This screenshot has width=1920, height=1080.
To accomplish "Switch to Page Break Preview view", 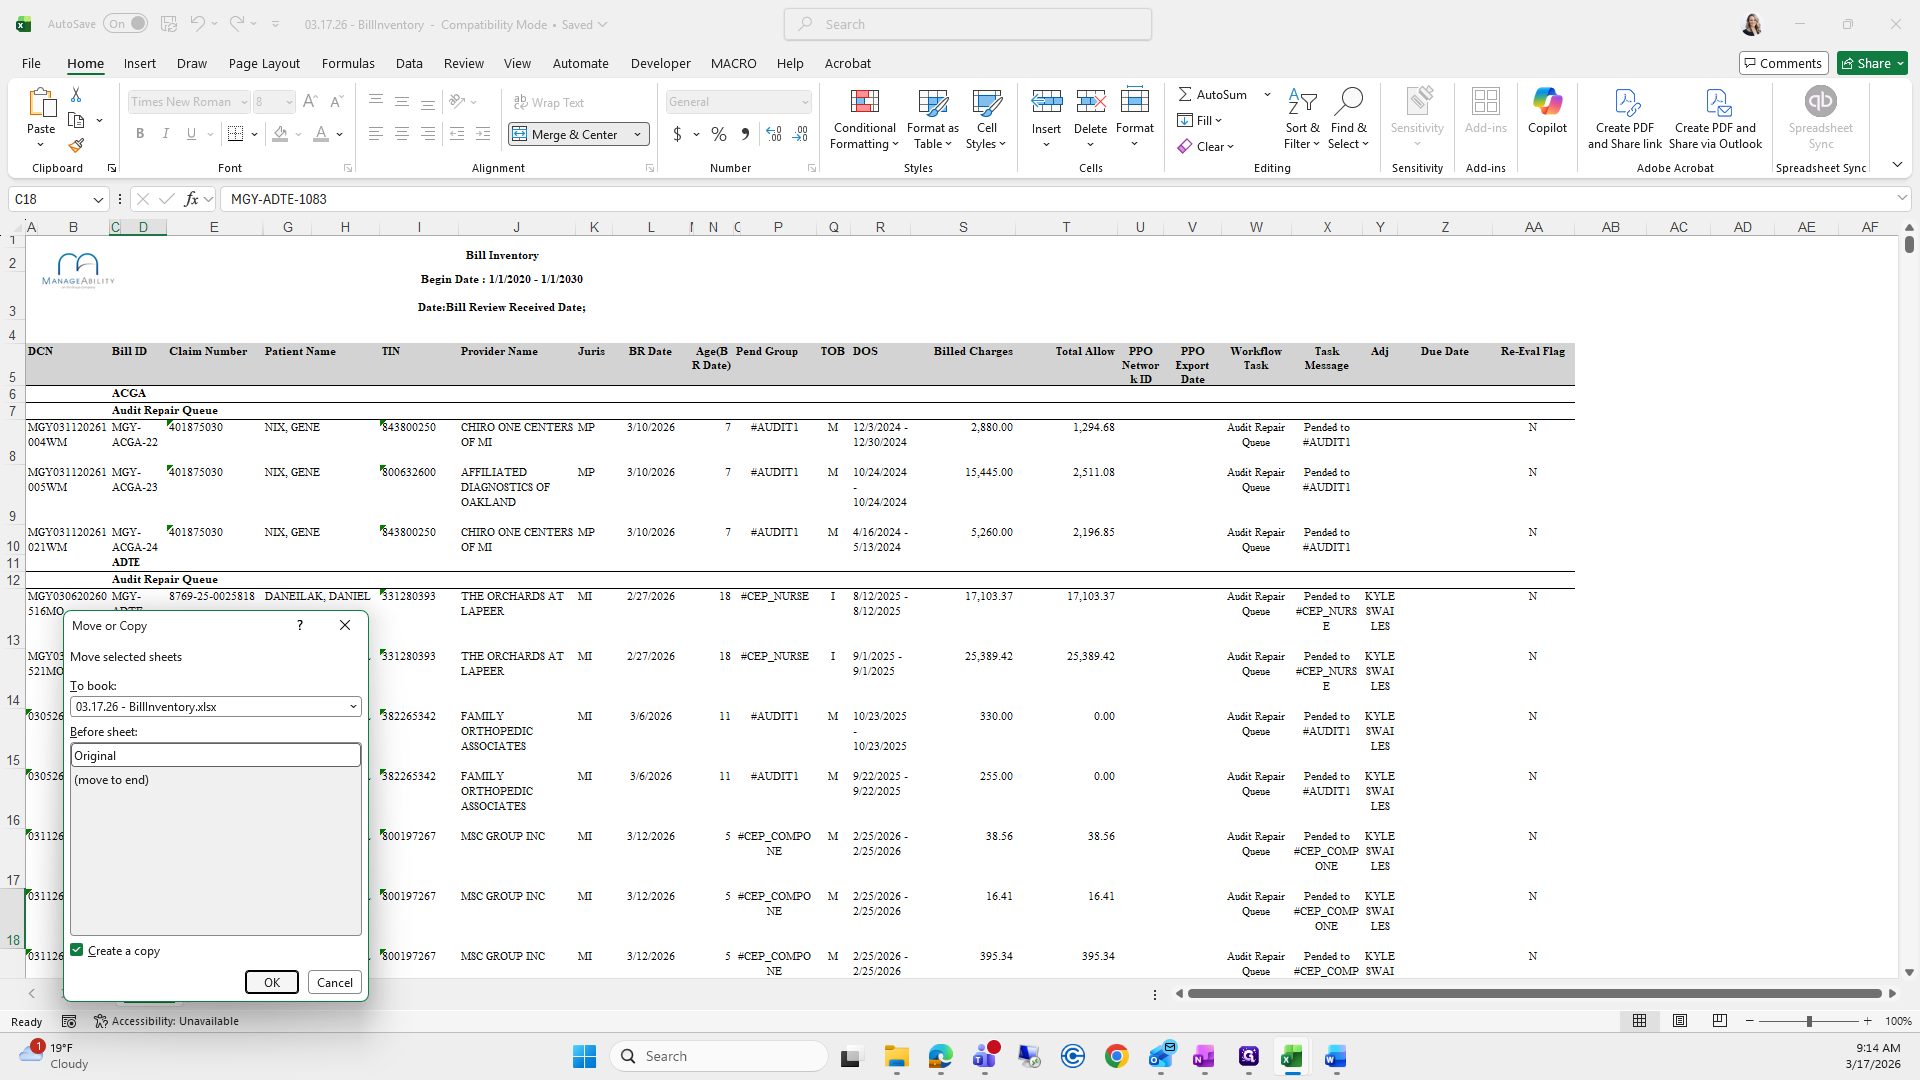I will pos(1719,1021).
